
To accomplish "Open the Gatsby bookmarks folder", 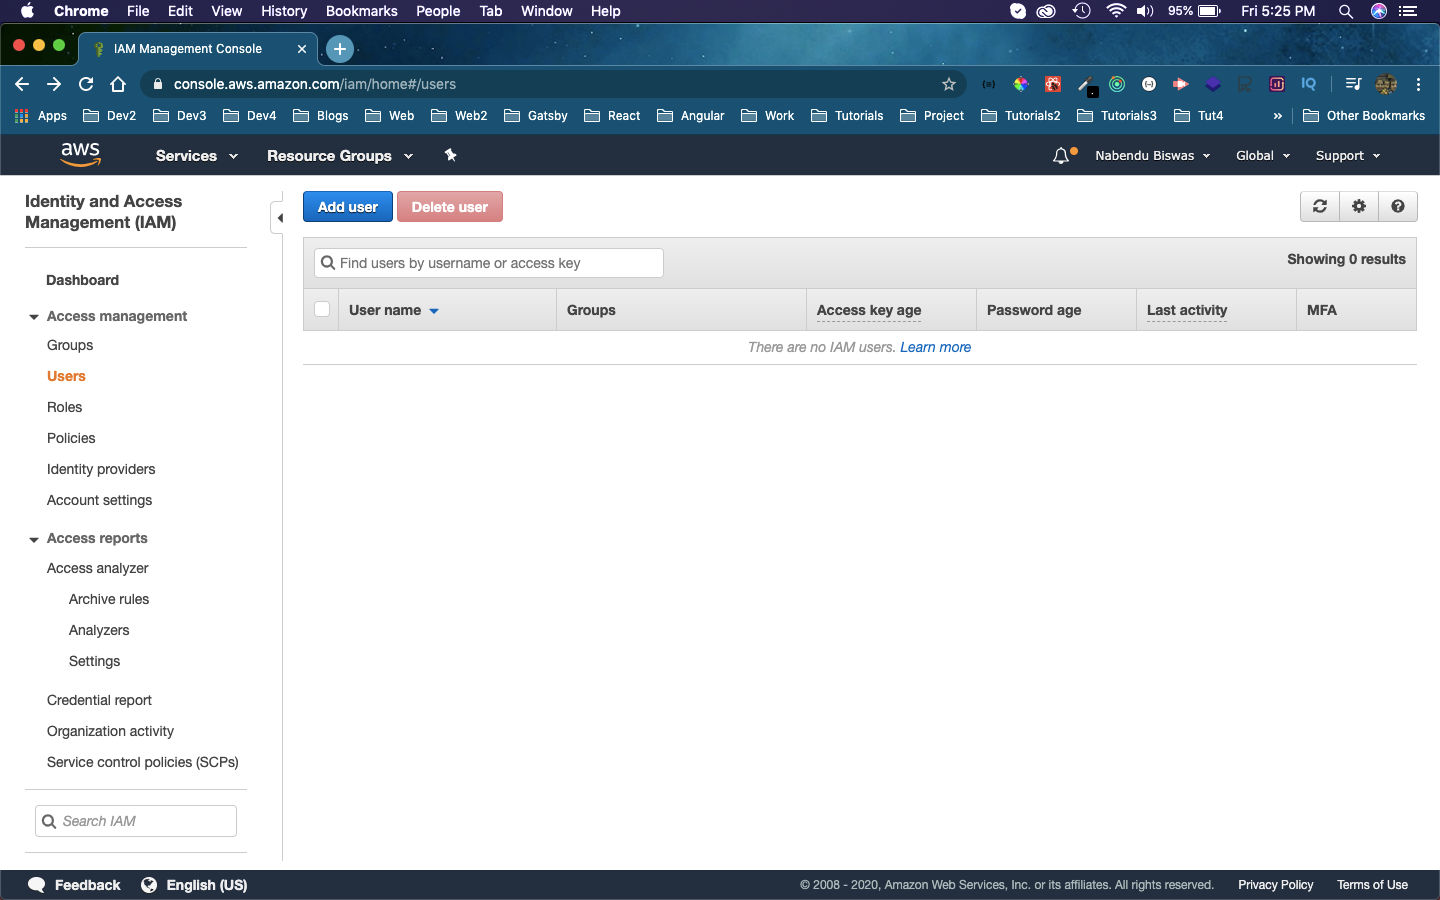I will click(x=536, y=116).
